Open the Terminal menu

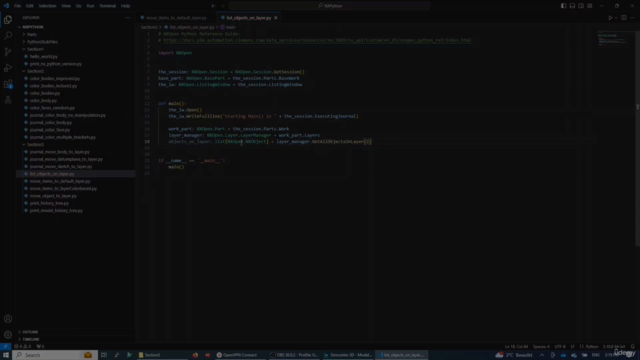click(108, 6)
